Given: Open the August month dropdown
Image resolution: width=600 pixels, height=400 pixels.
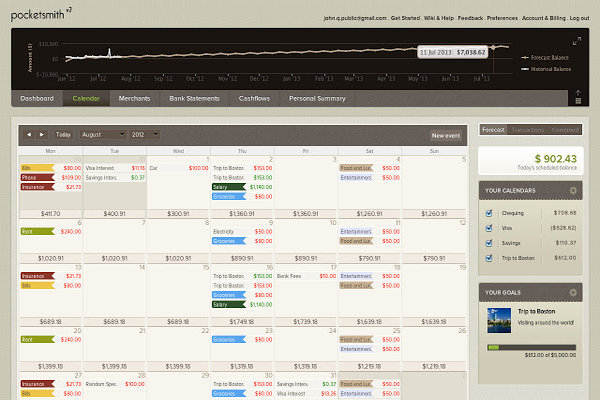Looking at the screenshot, I should [102, 134].
